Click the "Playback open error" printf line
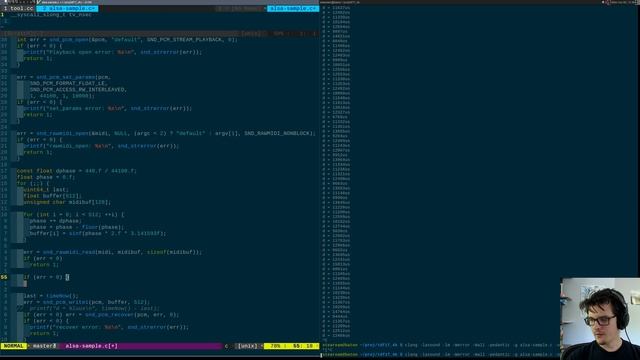The image size is (640, 360). [x=113, y=52]
